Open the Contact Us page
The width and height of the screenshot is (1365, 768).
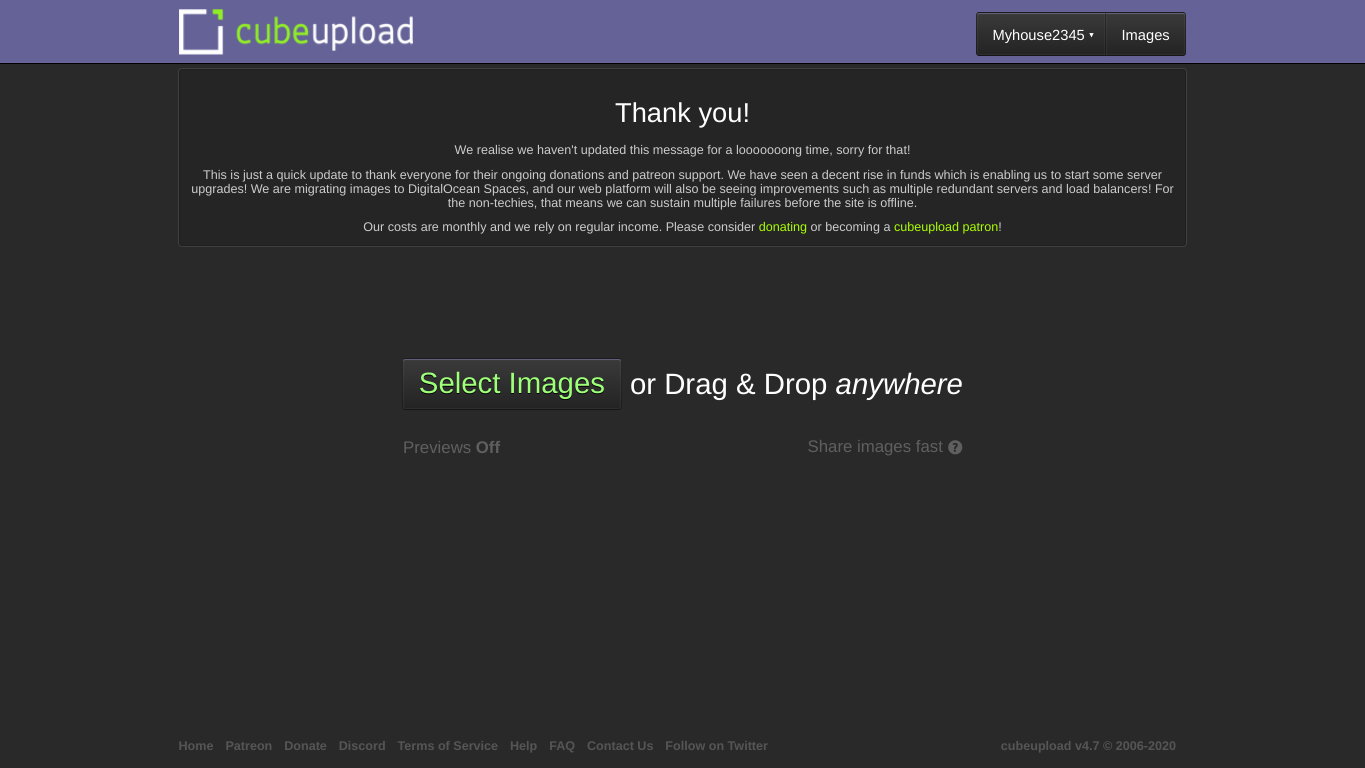[620, 746]
